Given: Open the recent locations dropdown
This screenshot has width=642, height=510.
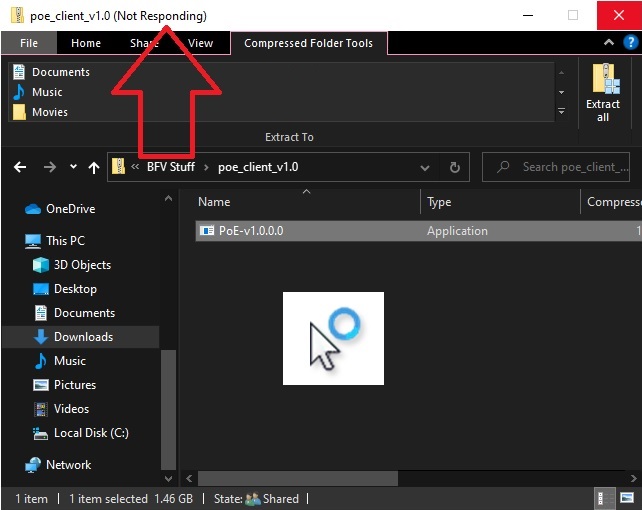Looking at the screenshot, I should pyautogui.click(x=73, y=167).
